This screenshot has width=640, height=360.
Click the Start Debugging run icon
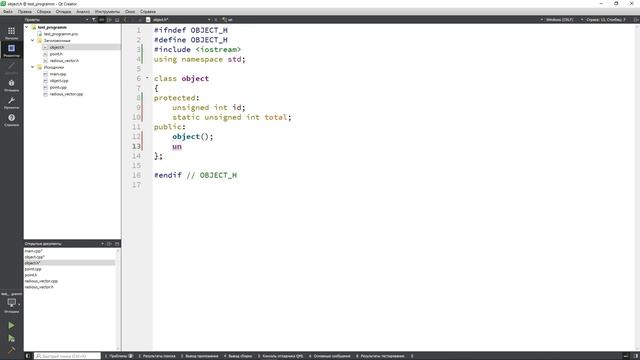[11, 338]
